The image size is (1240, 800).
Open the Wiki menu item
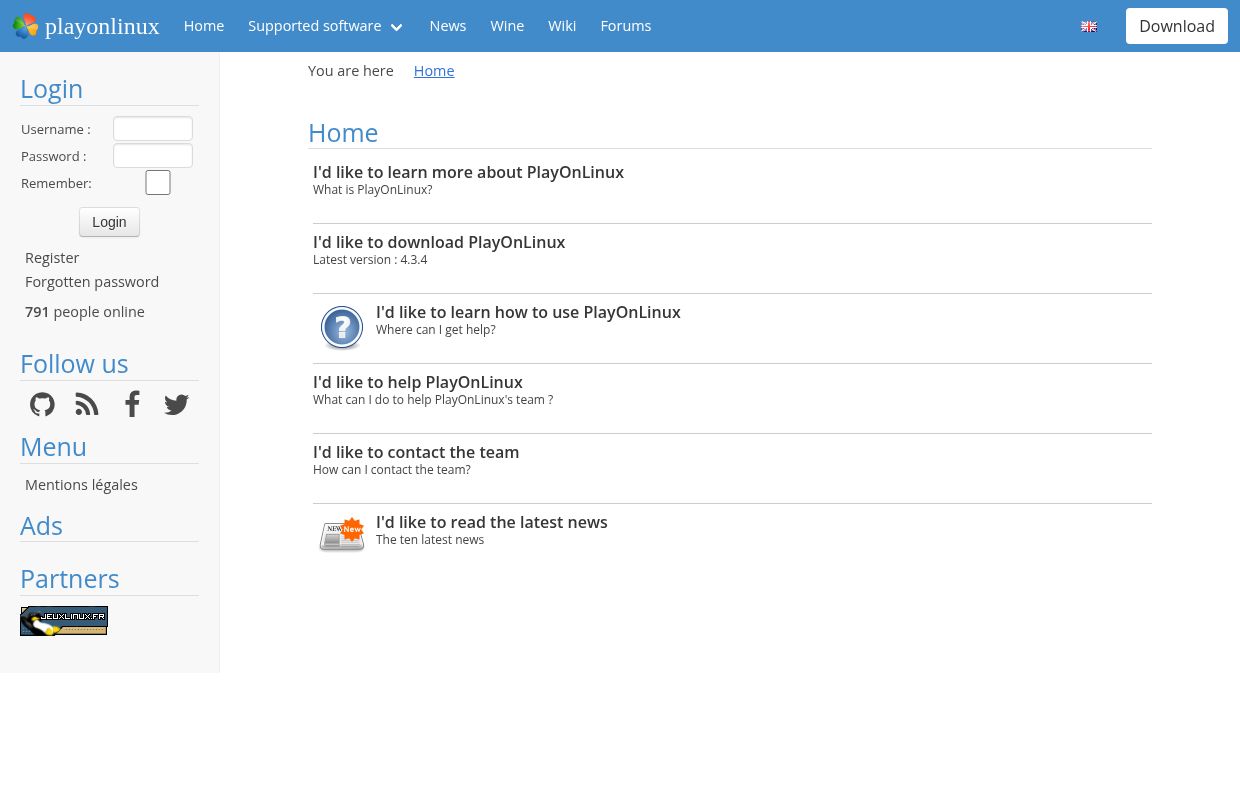click(562, 25)
